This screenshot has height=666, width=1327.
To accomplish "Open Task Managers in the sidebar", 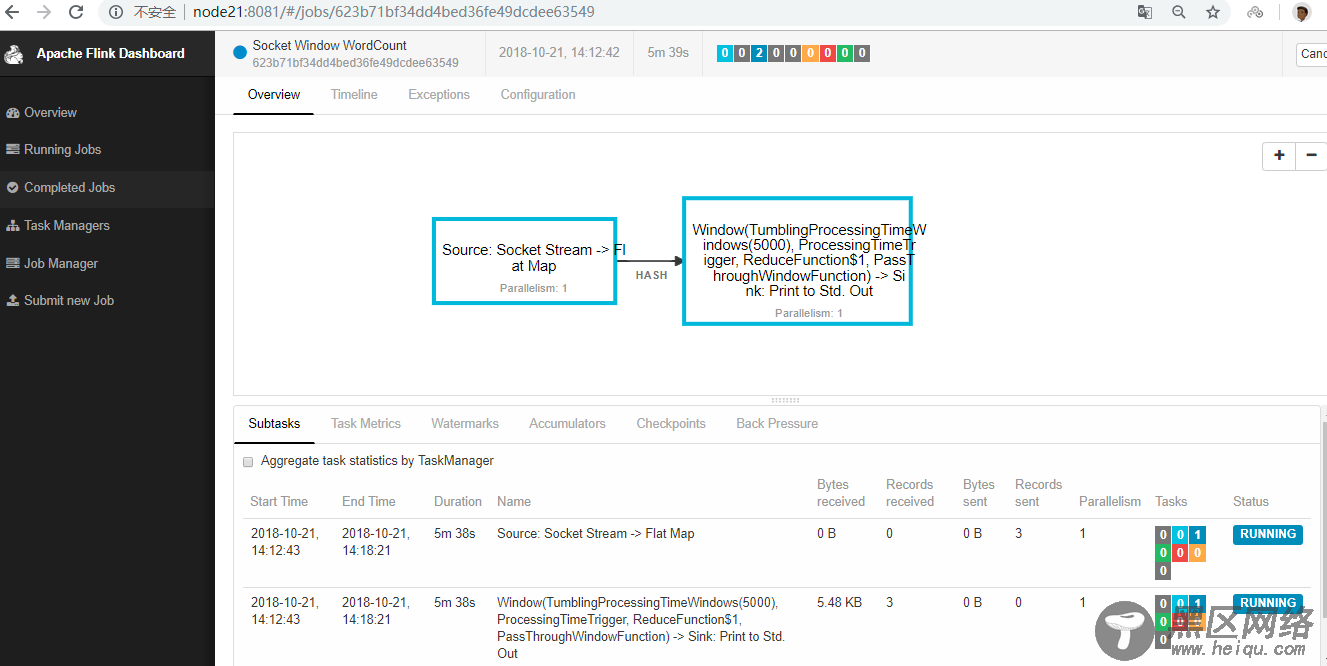I will pos(107,226).
